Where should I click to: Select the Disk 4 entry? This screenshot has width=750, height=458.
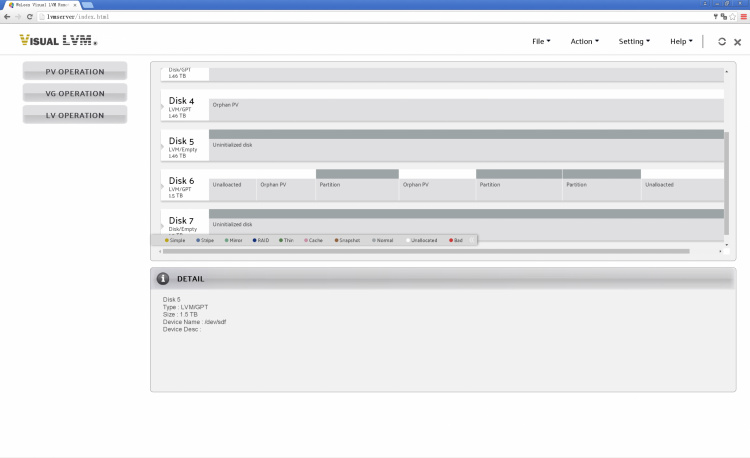[x=183, y=106]
